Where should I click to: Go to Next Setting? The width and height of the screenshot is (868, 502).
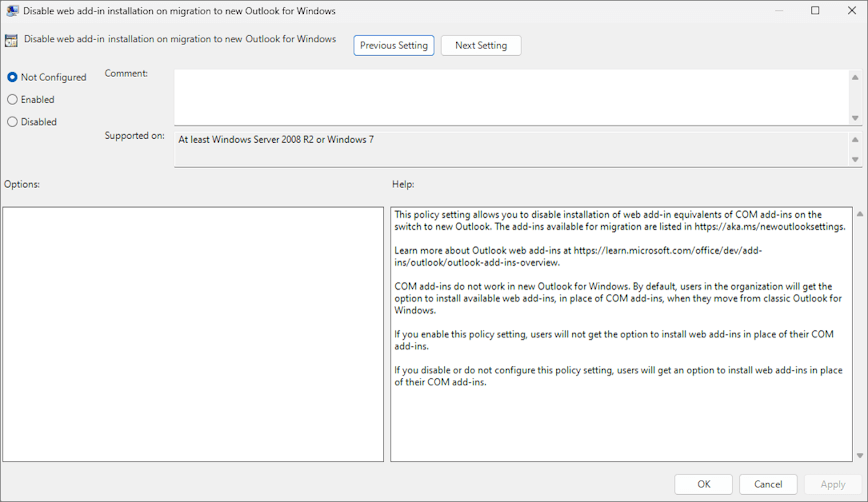[x=480, y=46]
